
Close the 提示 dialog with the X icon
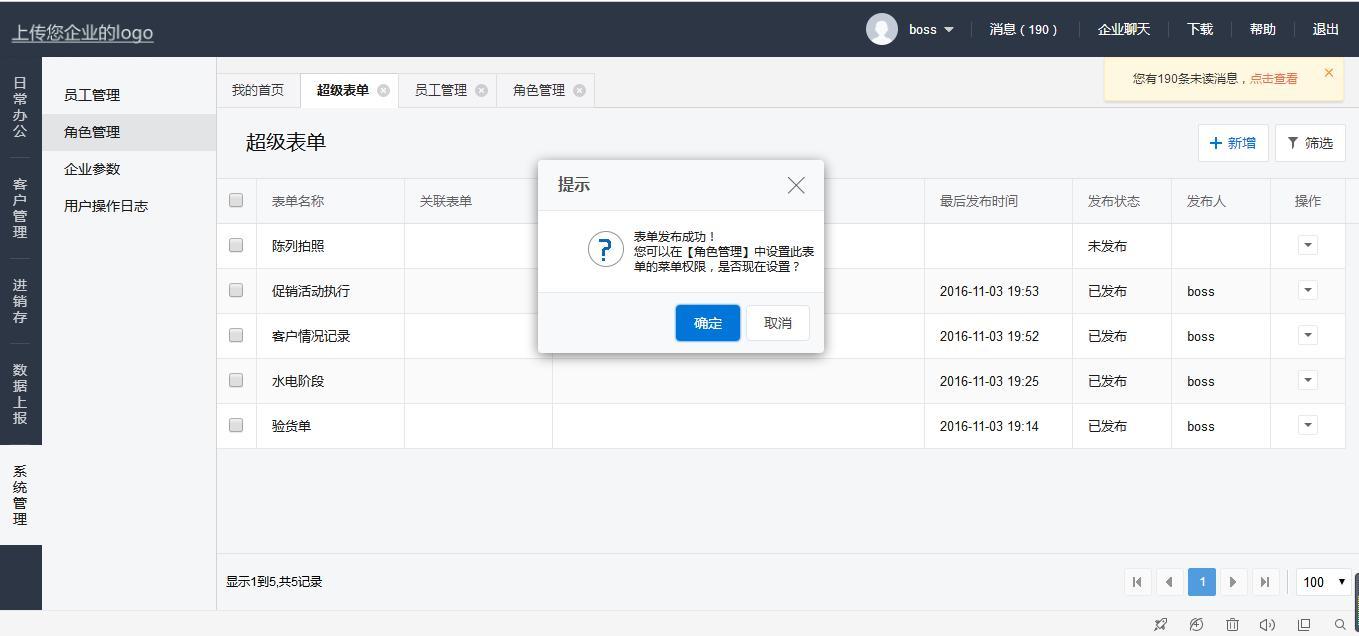796,185
